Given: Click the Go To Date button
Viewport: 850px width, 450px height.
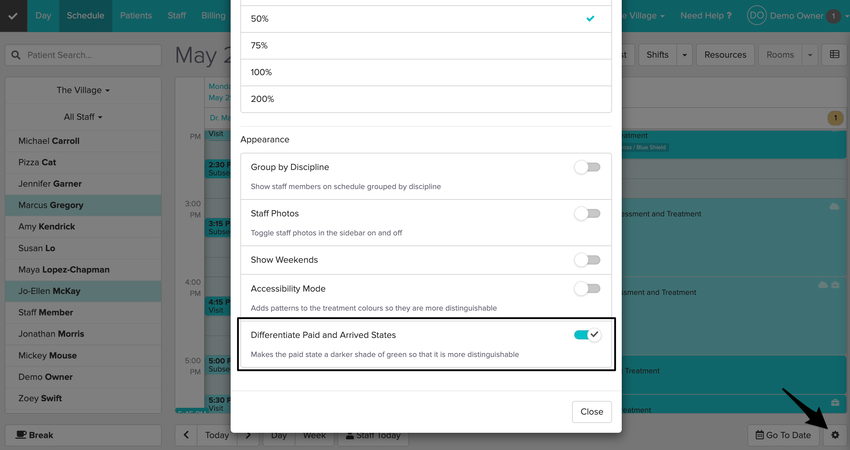Looking at the screenshot, I should [783, 435].
